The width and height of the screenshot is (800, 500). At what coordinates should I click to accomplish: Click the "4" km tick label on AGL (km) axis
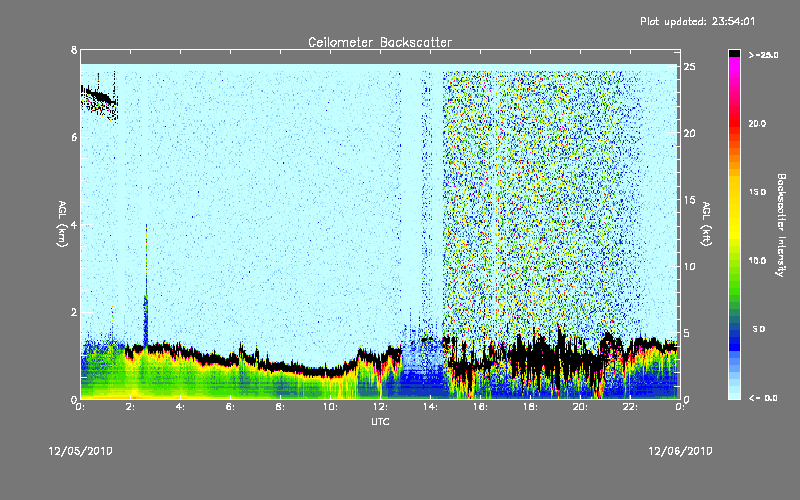point(74,225)
